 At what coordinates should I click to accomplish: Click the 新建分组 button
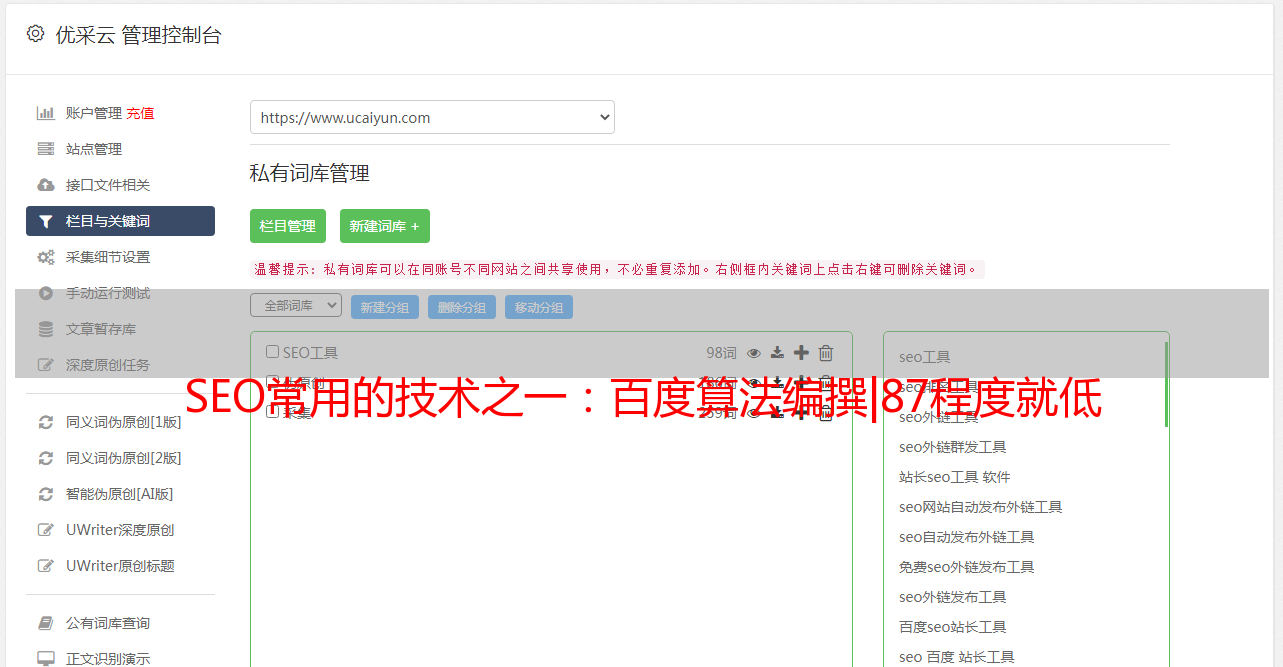coord(385,307)
